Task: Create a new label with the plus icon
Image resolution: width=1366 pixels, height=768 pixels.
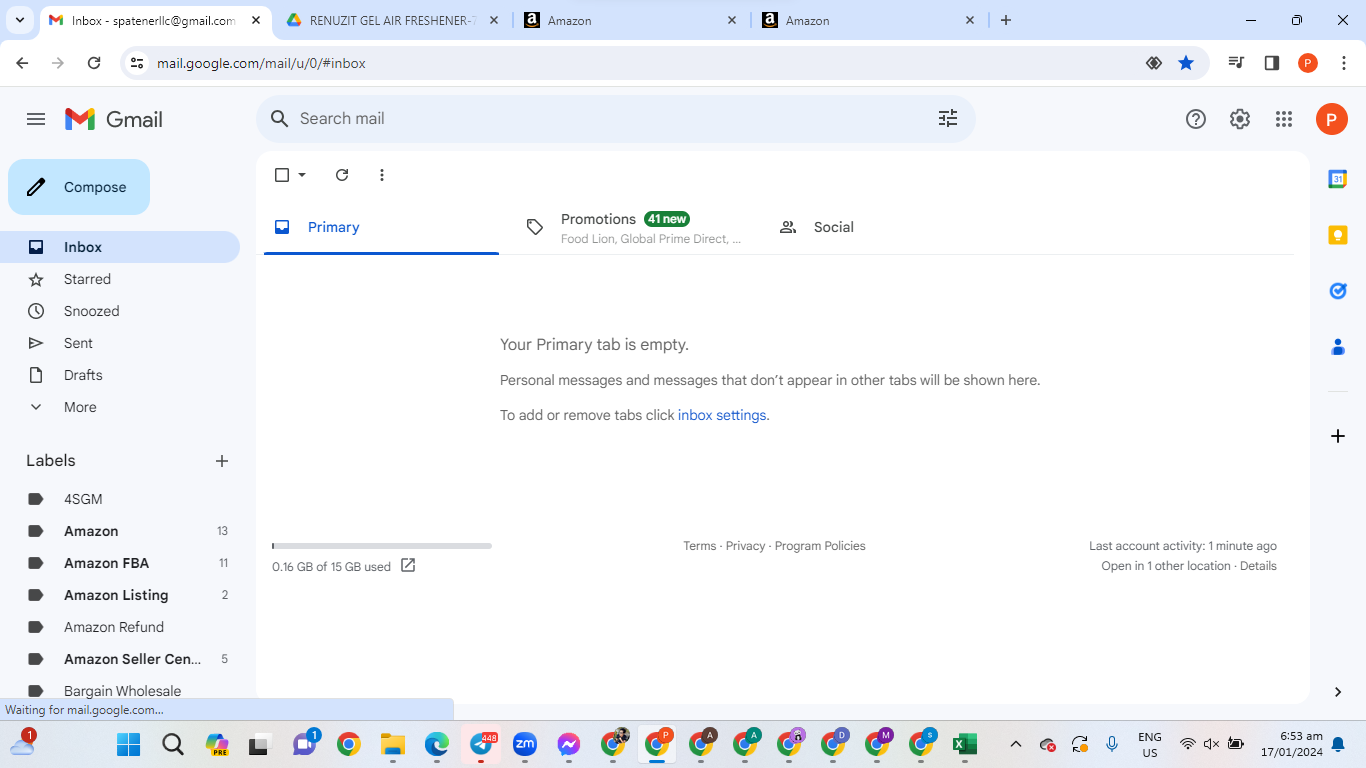Action: pos(222,461)
